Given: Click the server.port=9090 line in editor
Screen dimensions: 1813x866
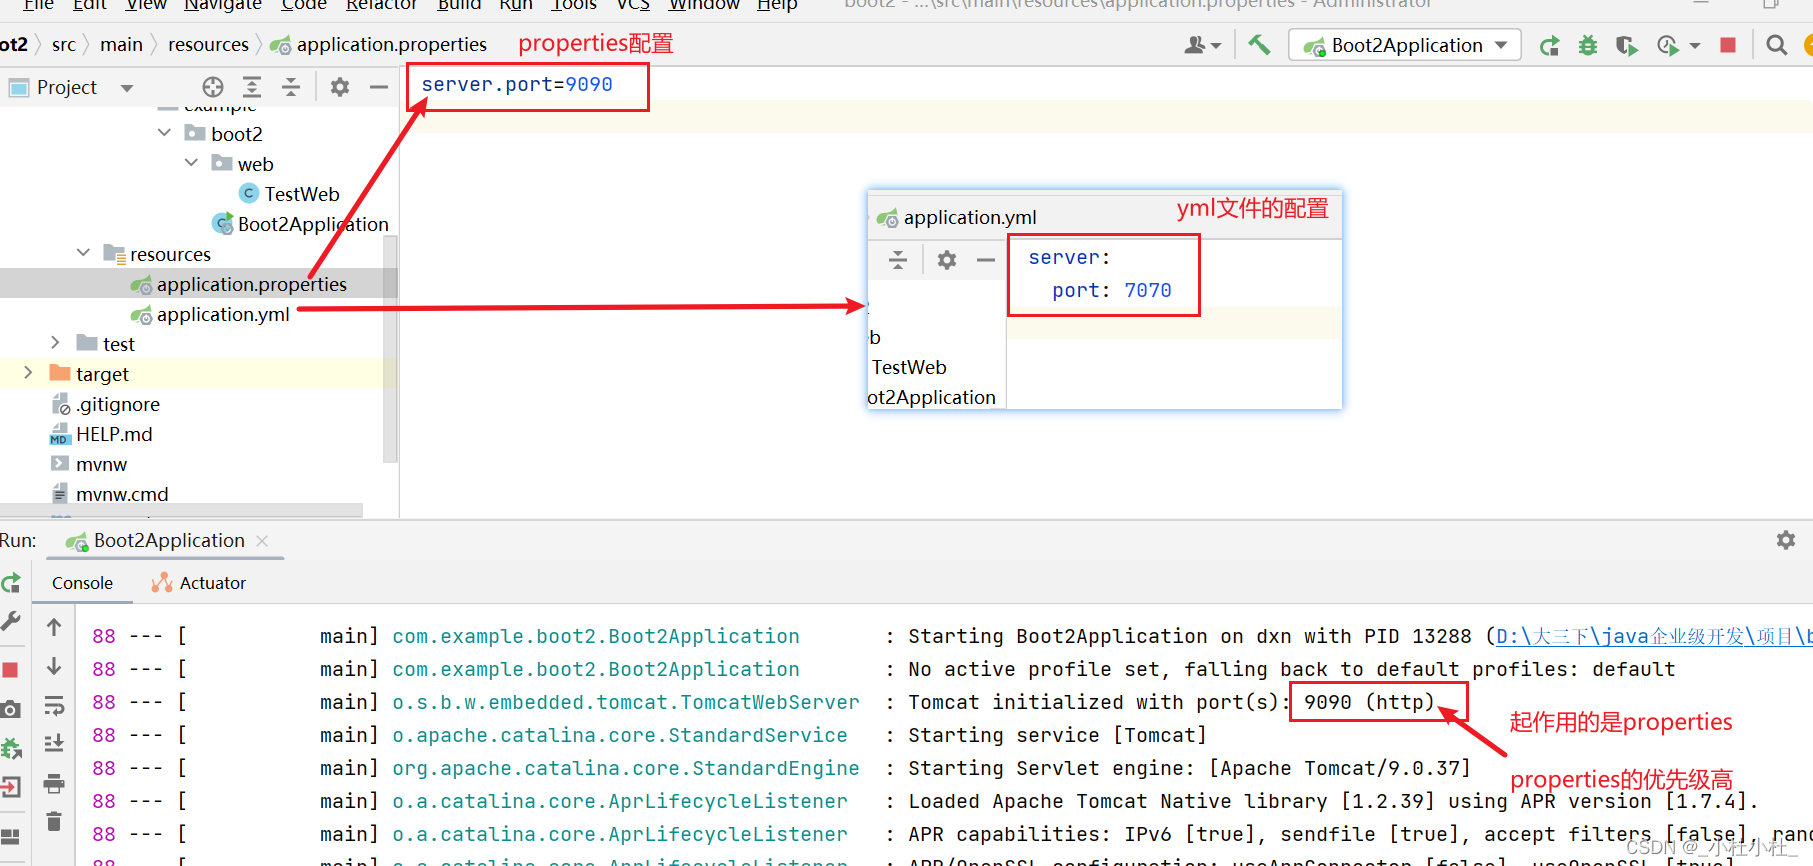Looking at the screenshot, I should tap(517, 85).
